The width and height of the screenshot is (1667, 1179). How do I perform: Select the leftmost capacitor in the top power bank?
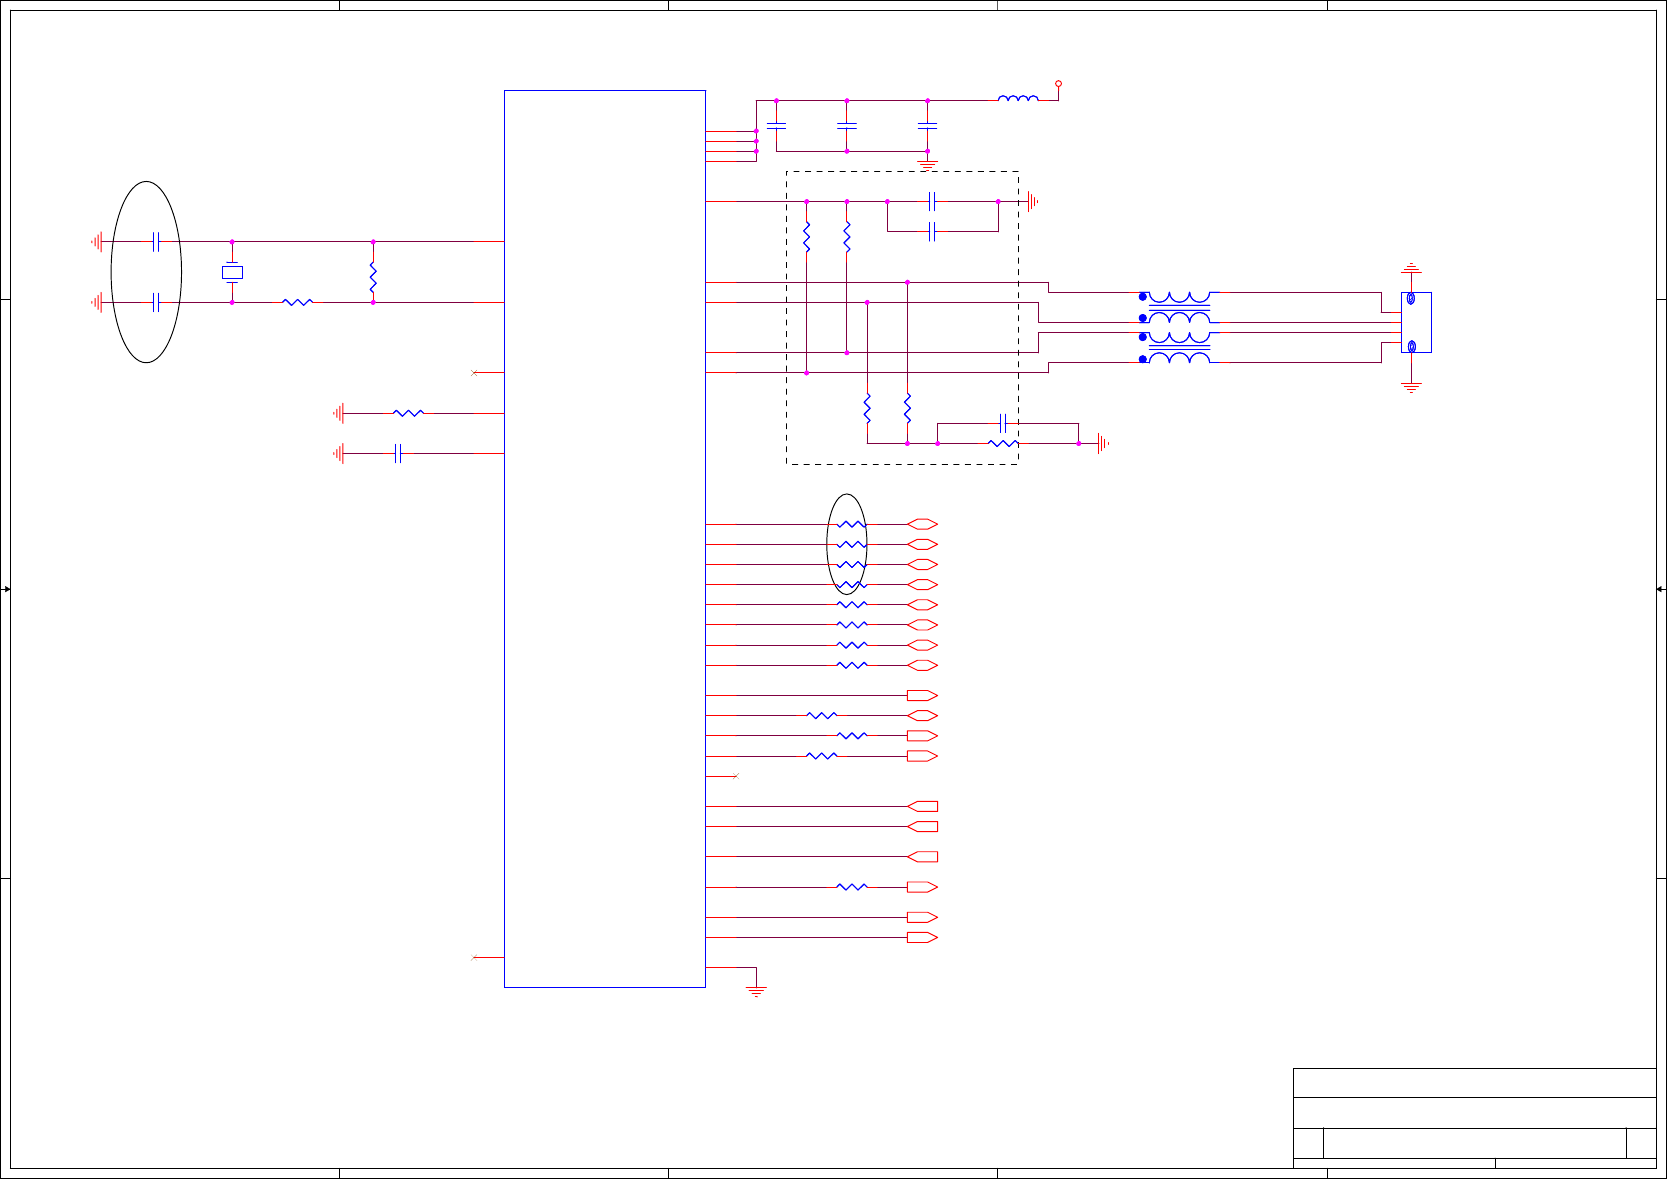776,126
